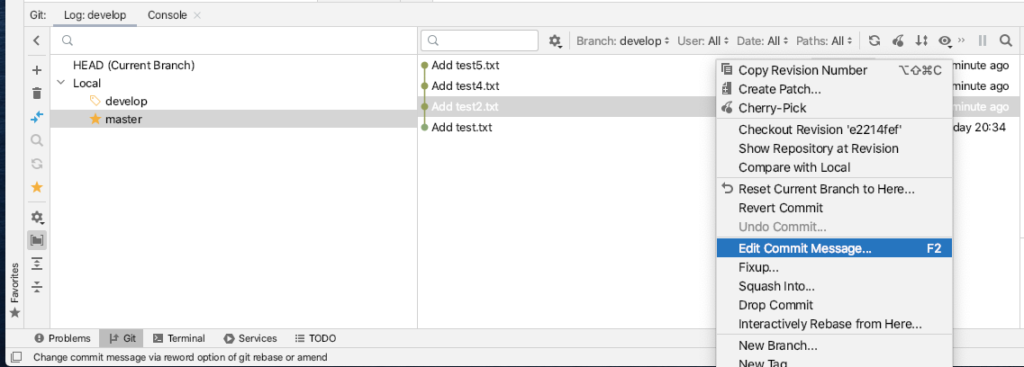Click the Cherry-Pick toolbar icon

(898, 40)
